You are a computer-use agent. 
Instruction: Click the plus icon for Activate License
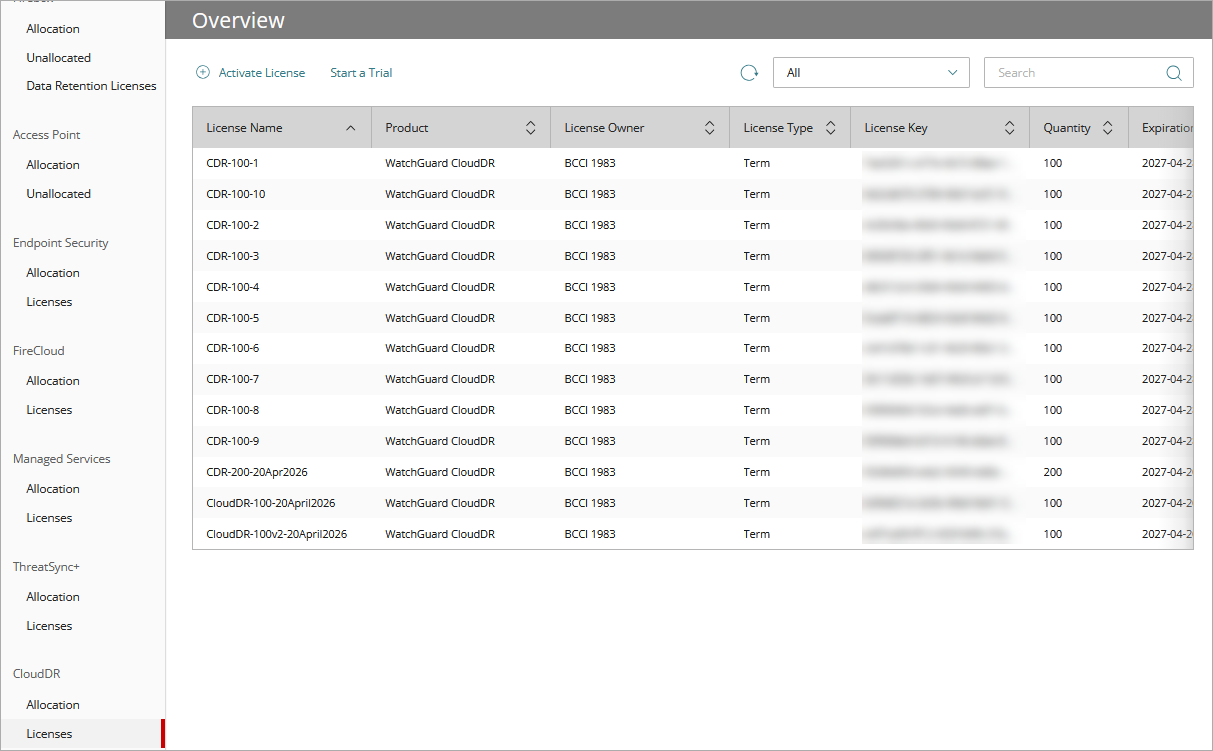point(203,73)
